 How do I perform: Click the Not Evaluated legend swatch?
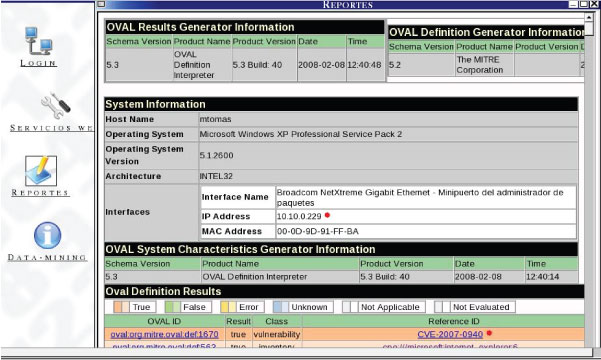442,307
